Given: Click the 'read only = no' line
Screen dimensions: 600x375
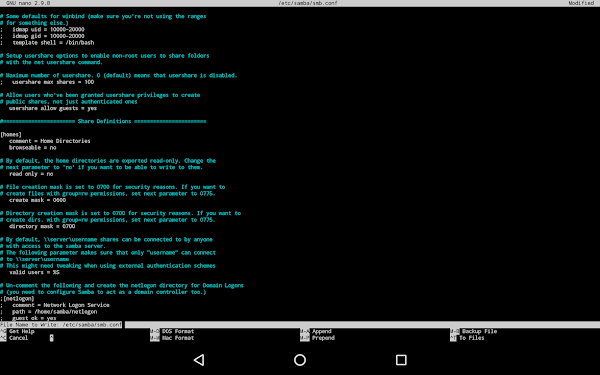Looking at the screenshot, I should pos(31,174).
